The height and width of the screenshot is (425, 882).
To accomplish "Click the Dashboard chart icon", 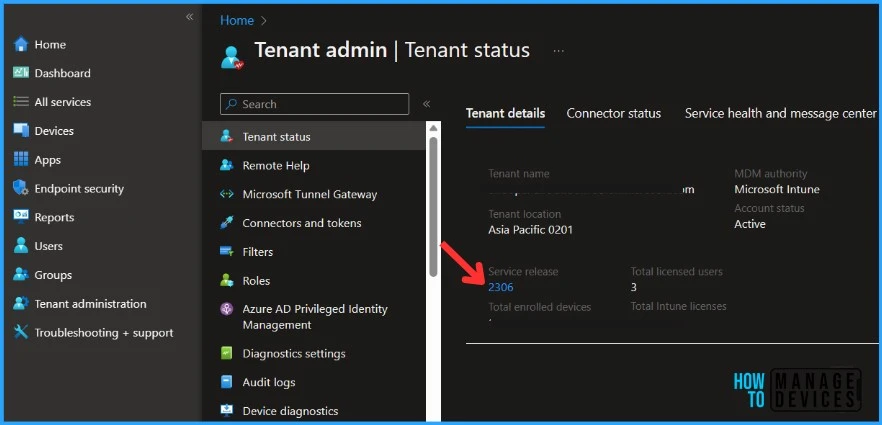I will 21,73.
